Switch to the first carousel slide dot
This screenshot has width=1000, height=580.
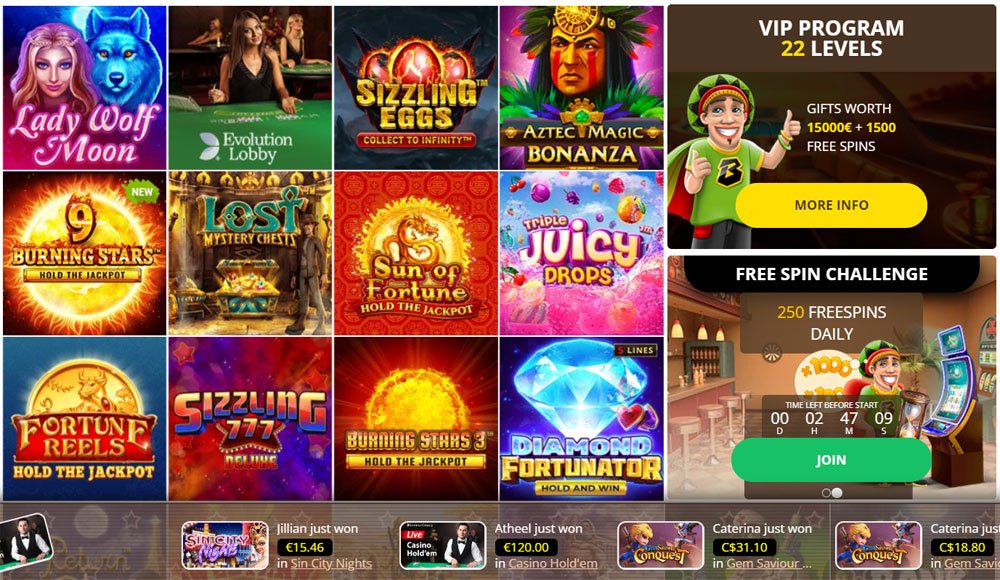pos(827,493)
